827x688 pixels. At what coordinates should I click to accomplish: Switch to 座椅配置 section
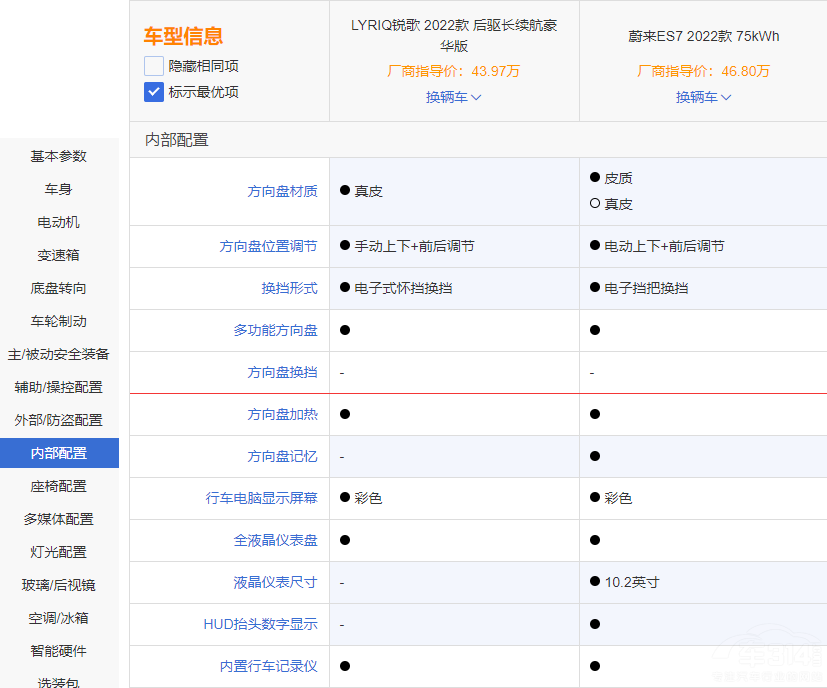click(x=58, y=486)
